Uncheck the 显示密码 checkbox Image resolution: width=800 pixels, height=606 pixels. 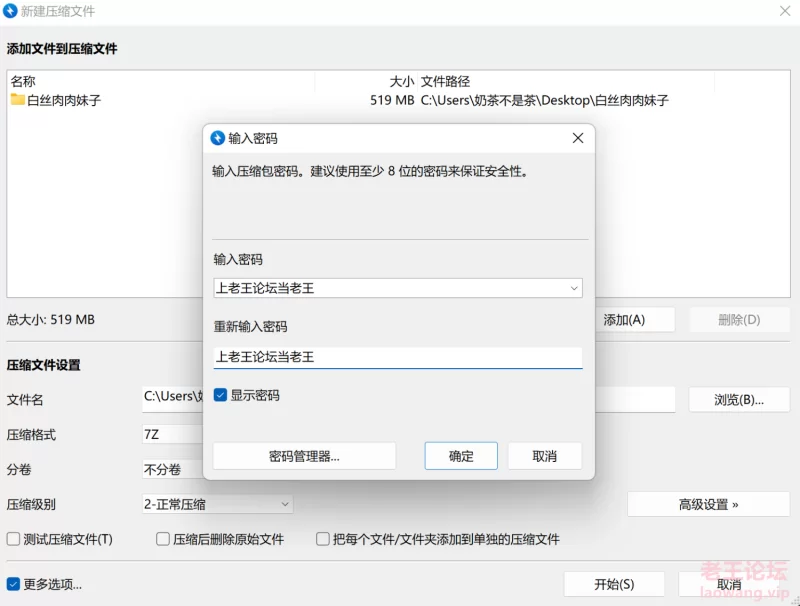[x=221, y=395]
